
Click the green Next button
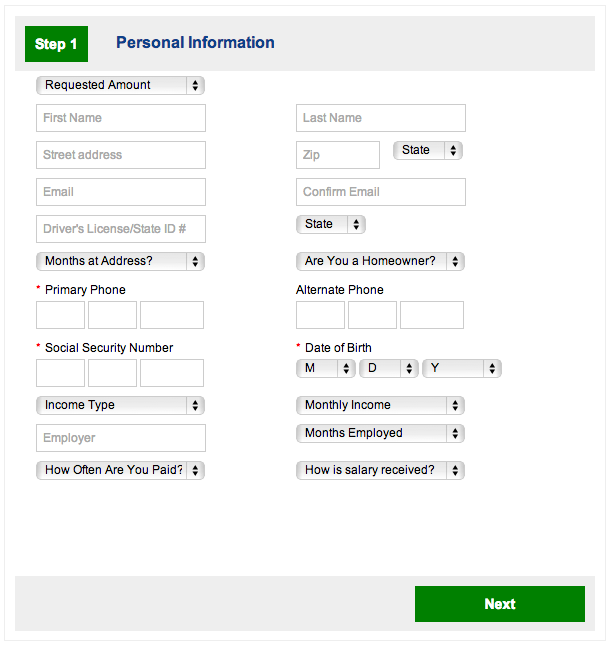[500, 604]
